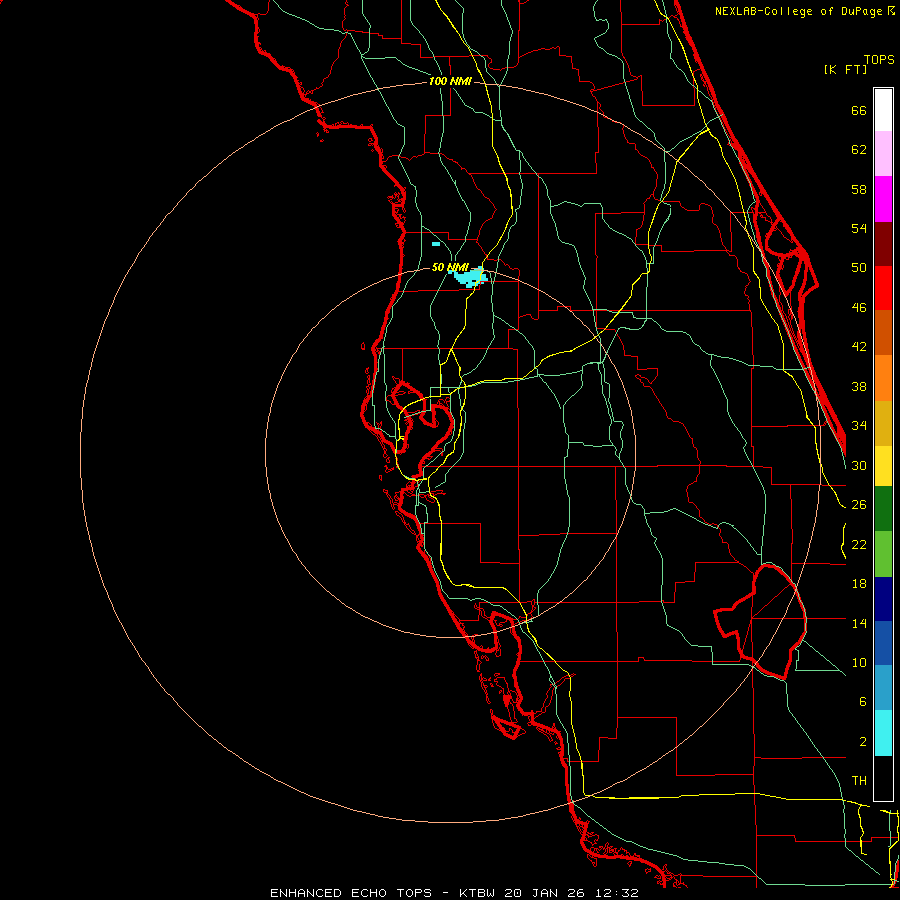
Task: Click the '38' legend value label
Action: click(859, 386)
